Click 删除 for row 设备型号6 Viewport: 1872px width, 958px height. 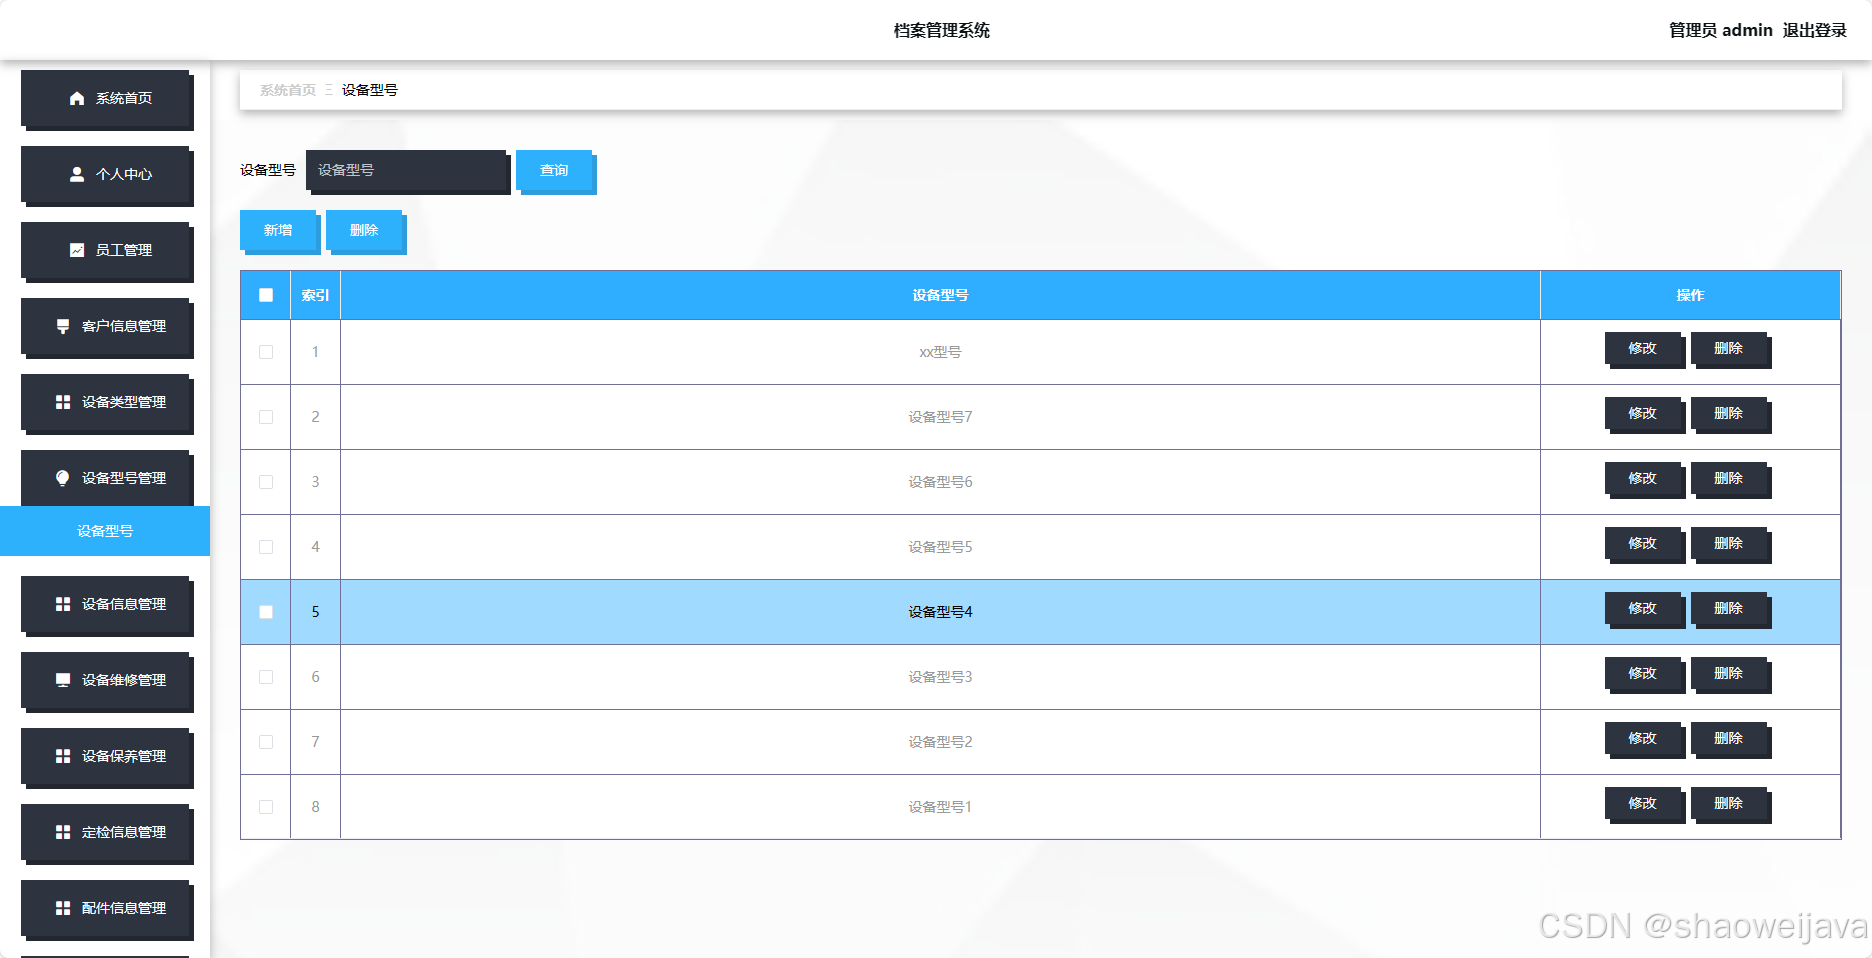tap(1730, 479)
